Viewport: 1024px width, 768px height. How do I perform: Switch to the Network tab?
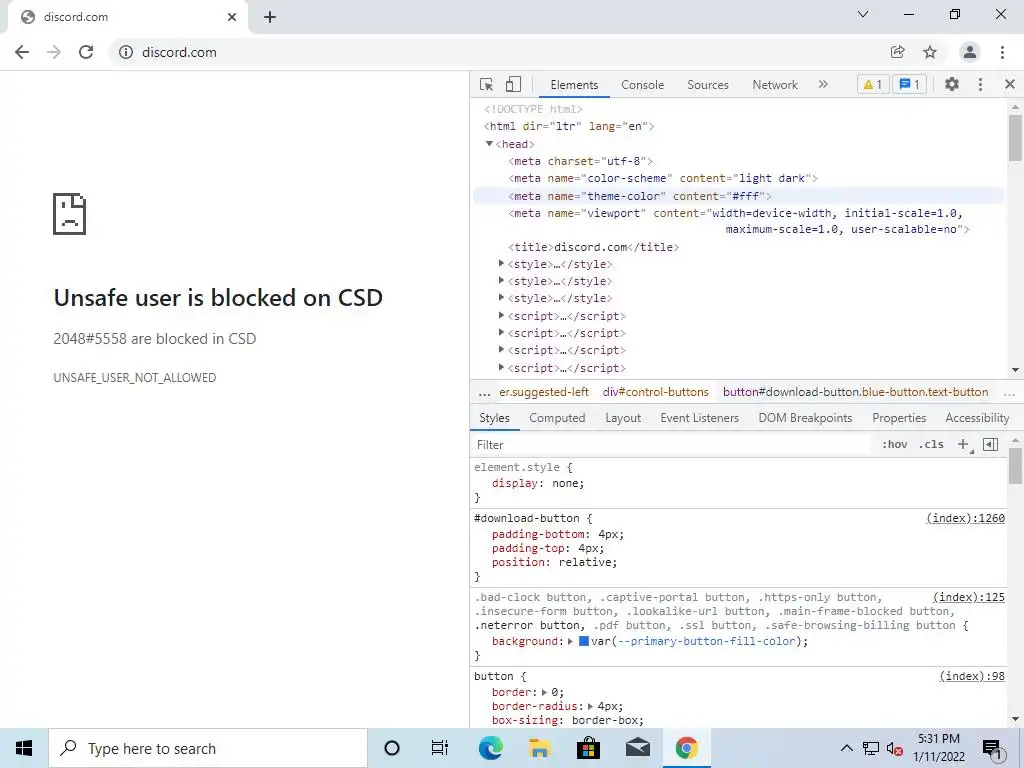775,85
